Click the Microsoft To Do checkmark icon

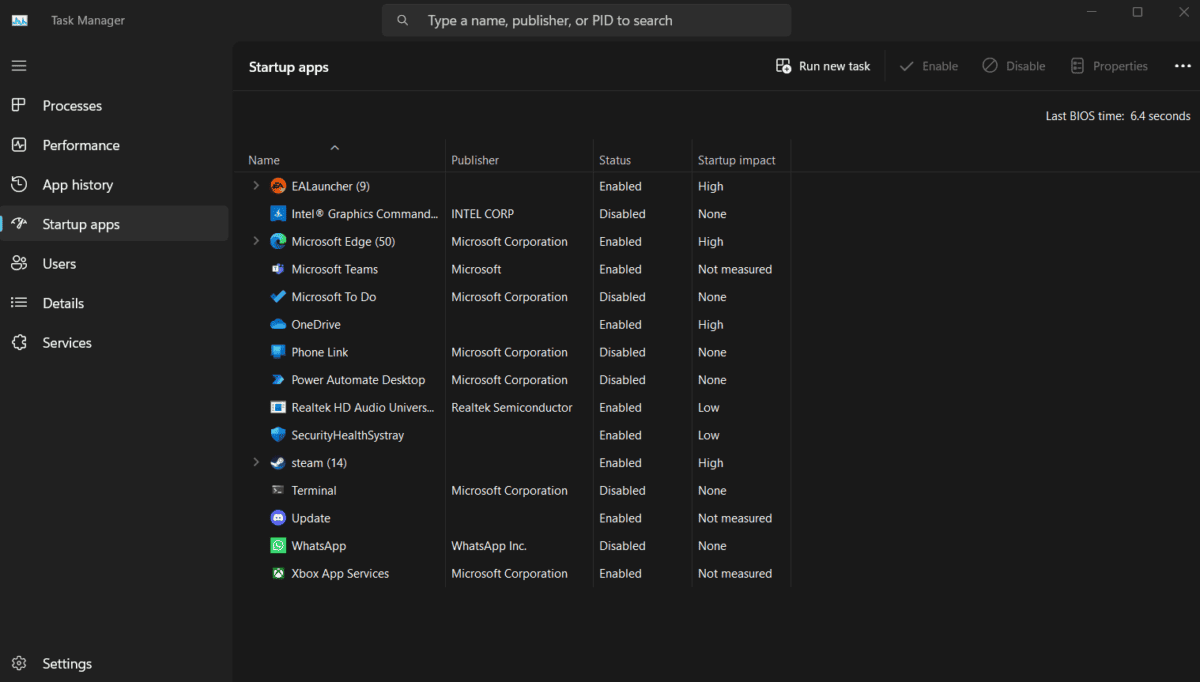click(278, 297)
